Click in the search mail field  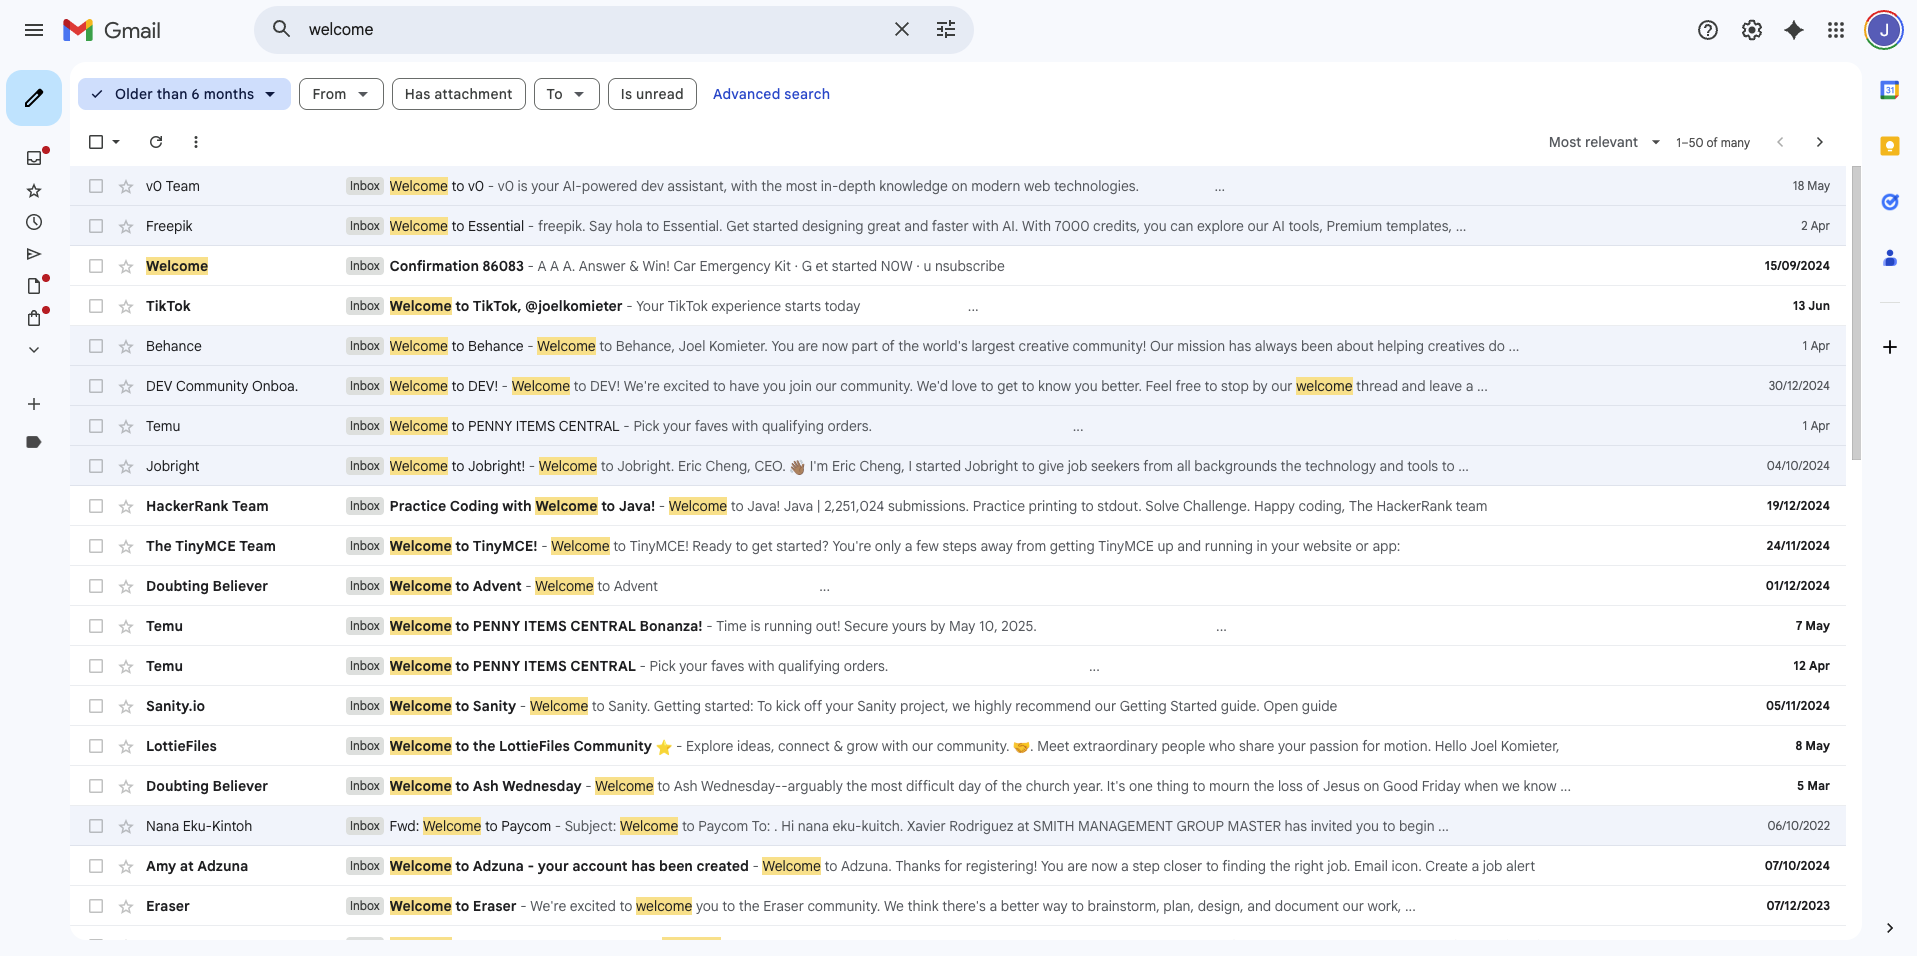point(590,30)
